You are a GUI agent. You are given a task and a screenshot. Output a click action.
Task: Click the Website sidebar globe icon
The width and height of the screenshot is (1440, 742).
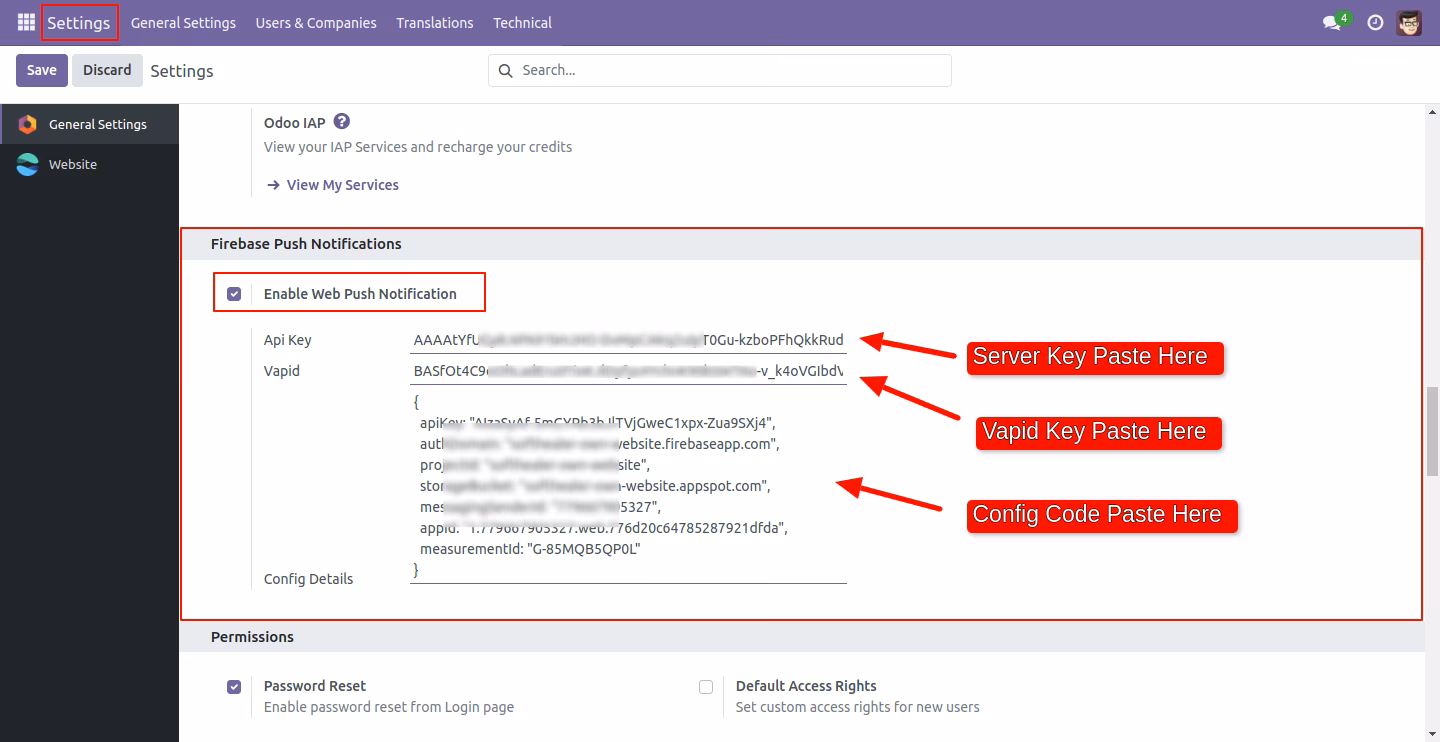28,164
